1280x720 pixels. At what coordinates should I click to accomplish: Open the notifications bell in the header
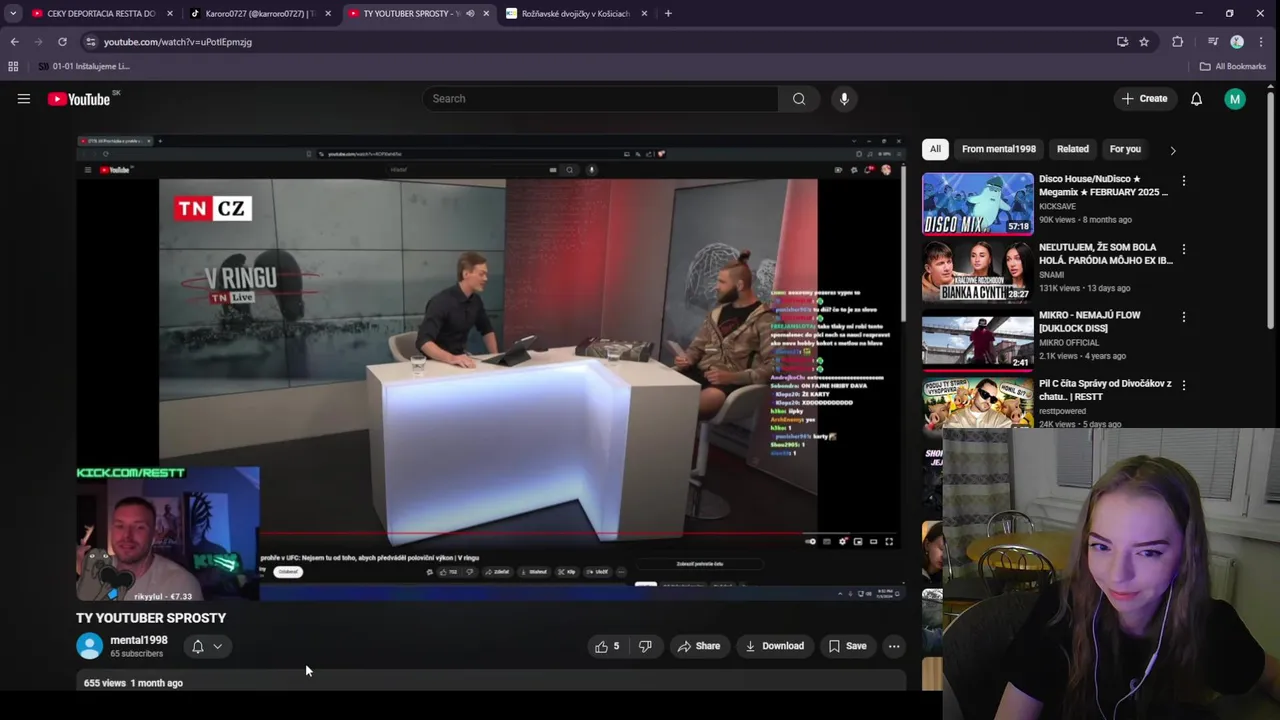pos(1196,99)
